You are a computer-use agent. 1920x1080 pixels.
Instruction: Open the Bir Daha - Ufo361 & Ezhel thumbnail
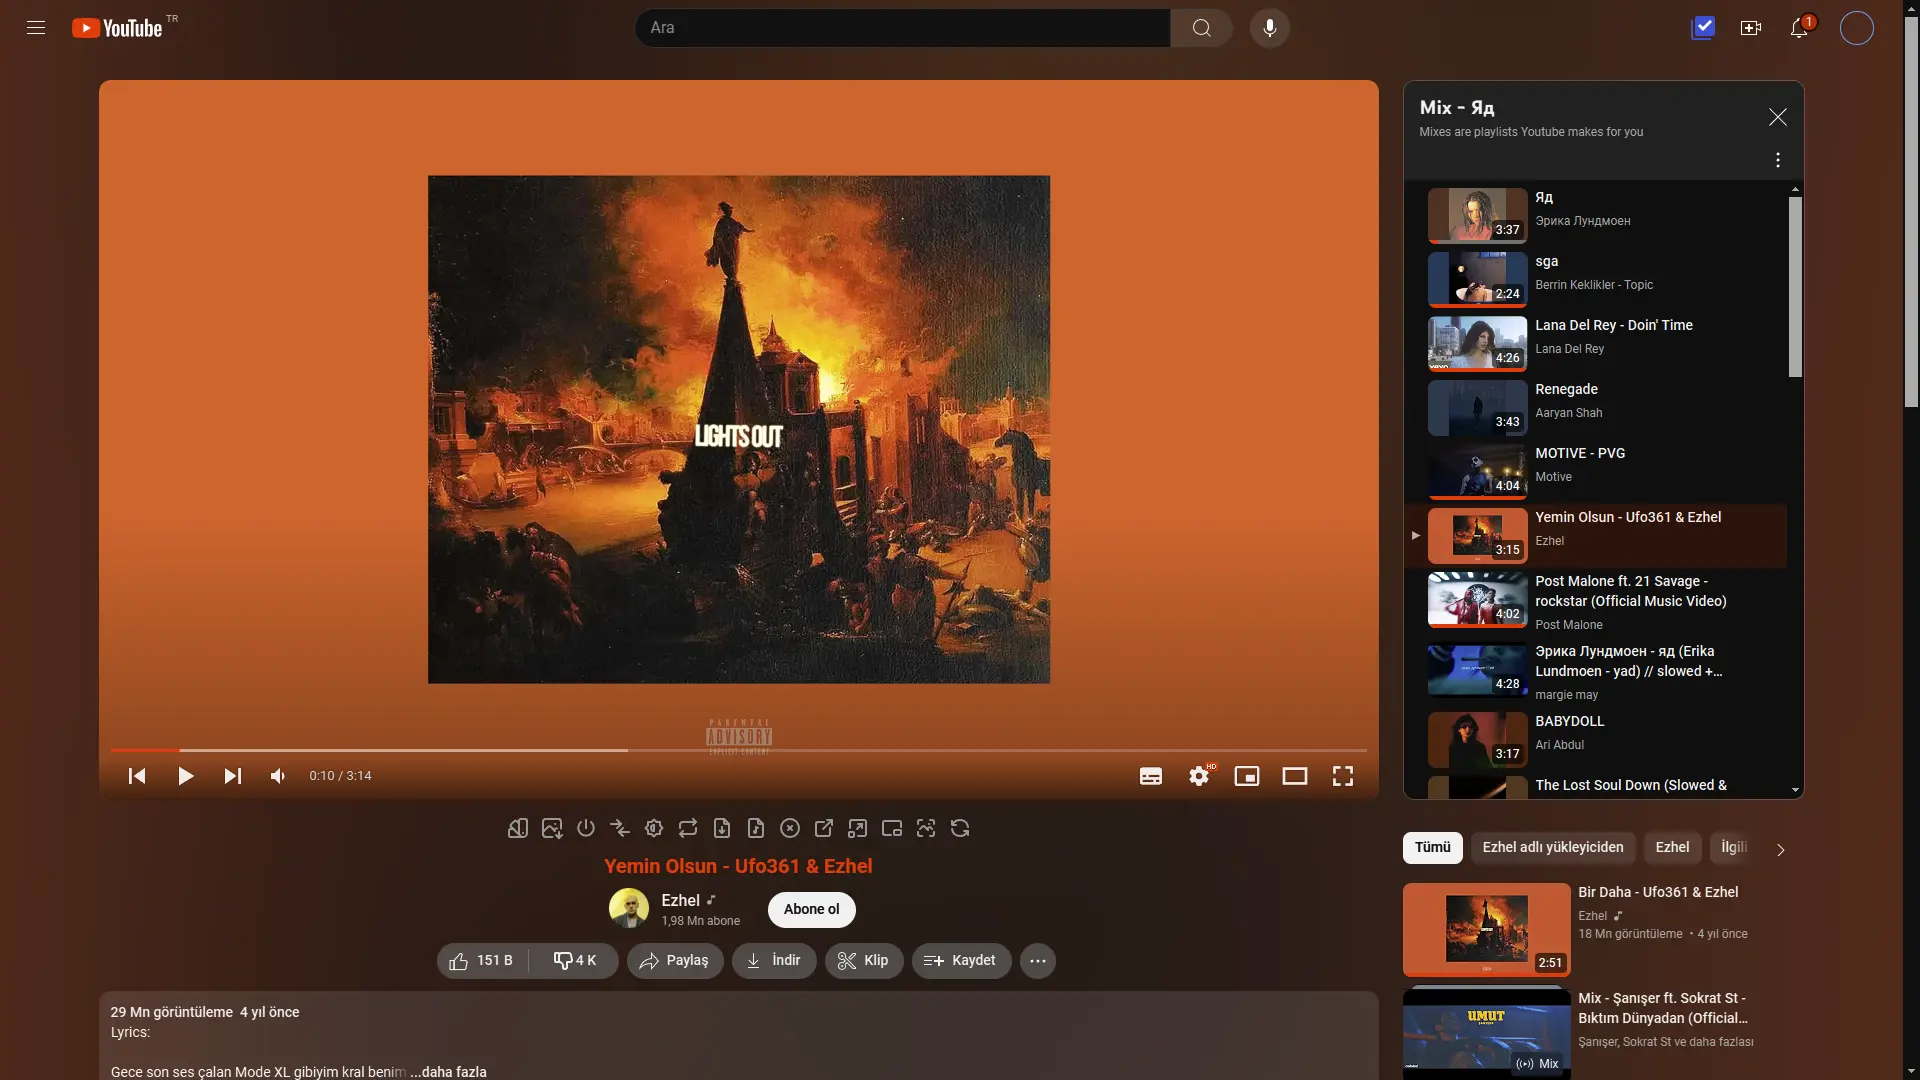point(1487,929)
